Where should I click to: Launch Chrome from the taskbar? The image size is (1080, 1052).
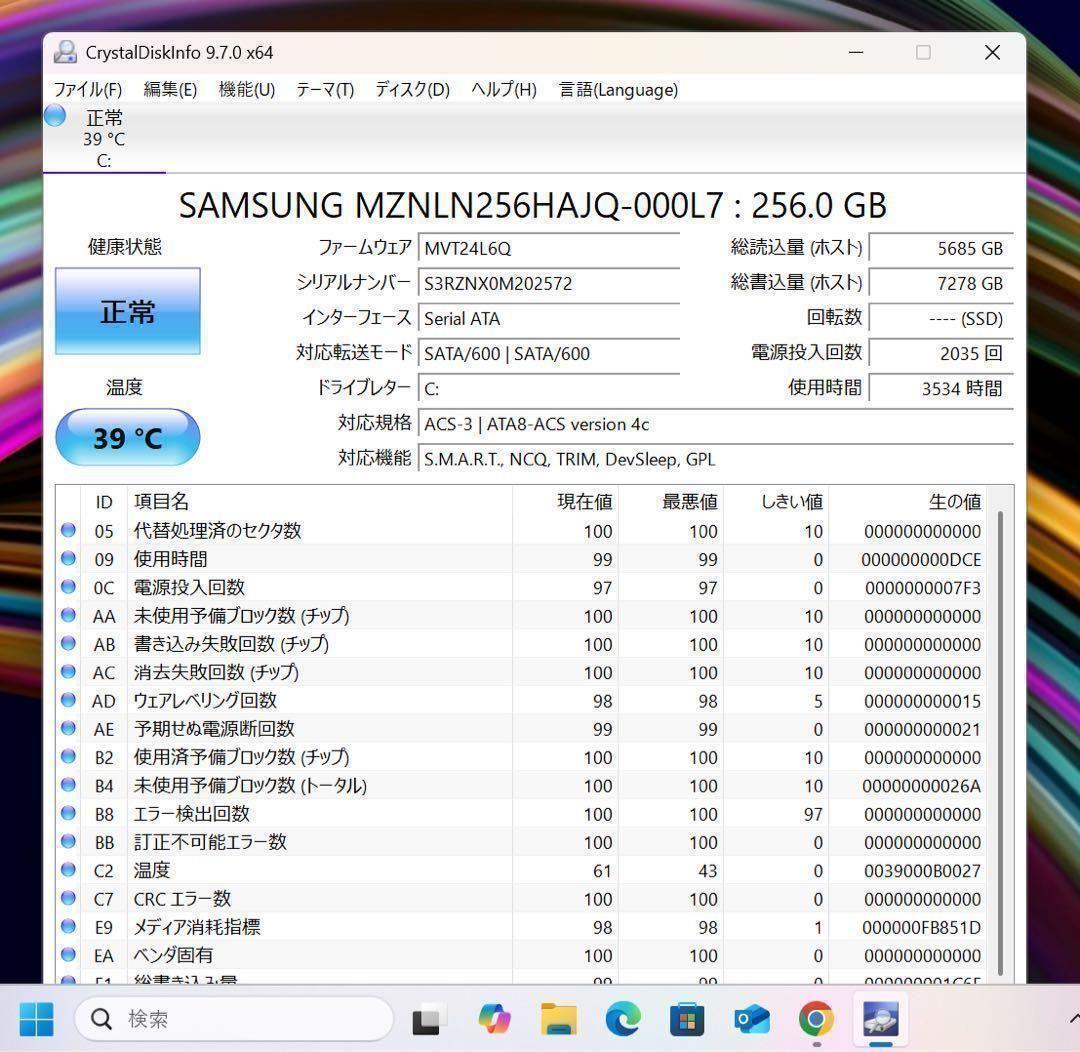pos(816,1018)
